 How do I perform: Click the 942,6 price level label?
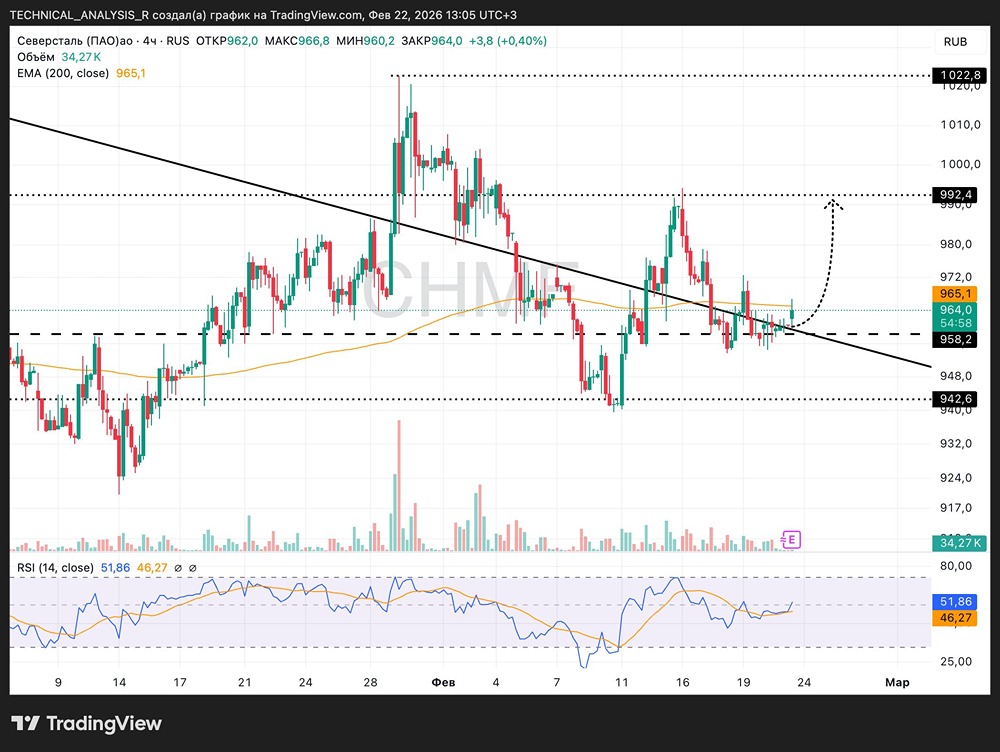[954, 399]
